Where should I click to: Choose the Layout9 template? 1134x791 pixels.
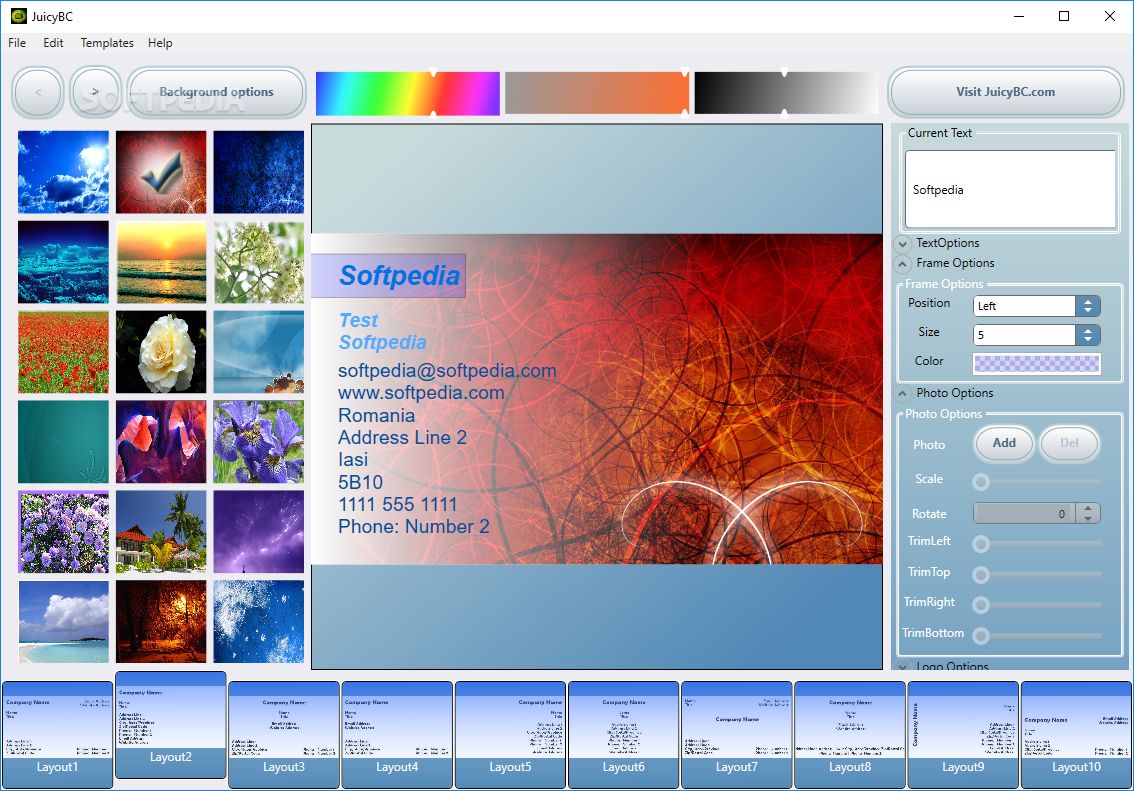point(963,735)
